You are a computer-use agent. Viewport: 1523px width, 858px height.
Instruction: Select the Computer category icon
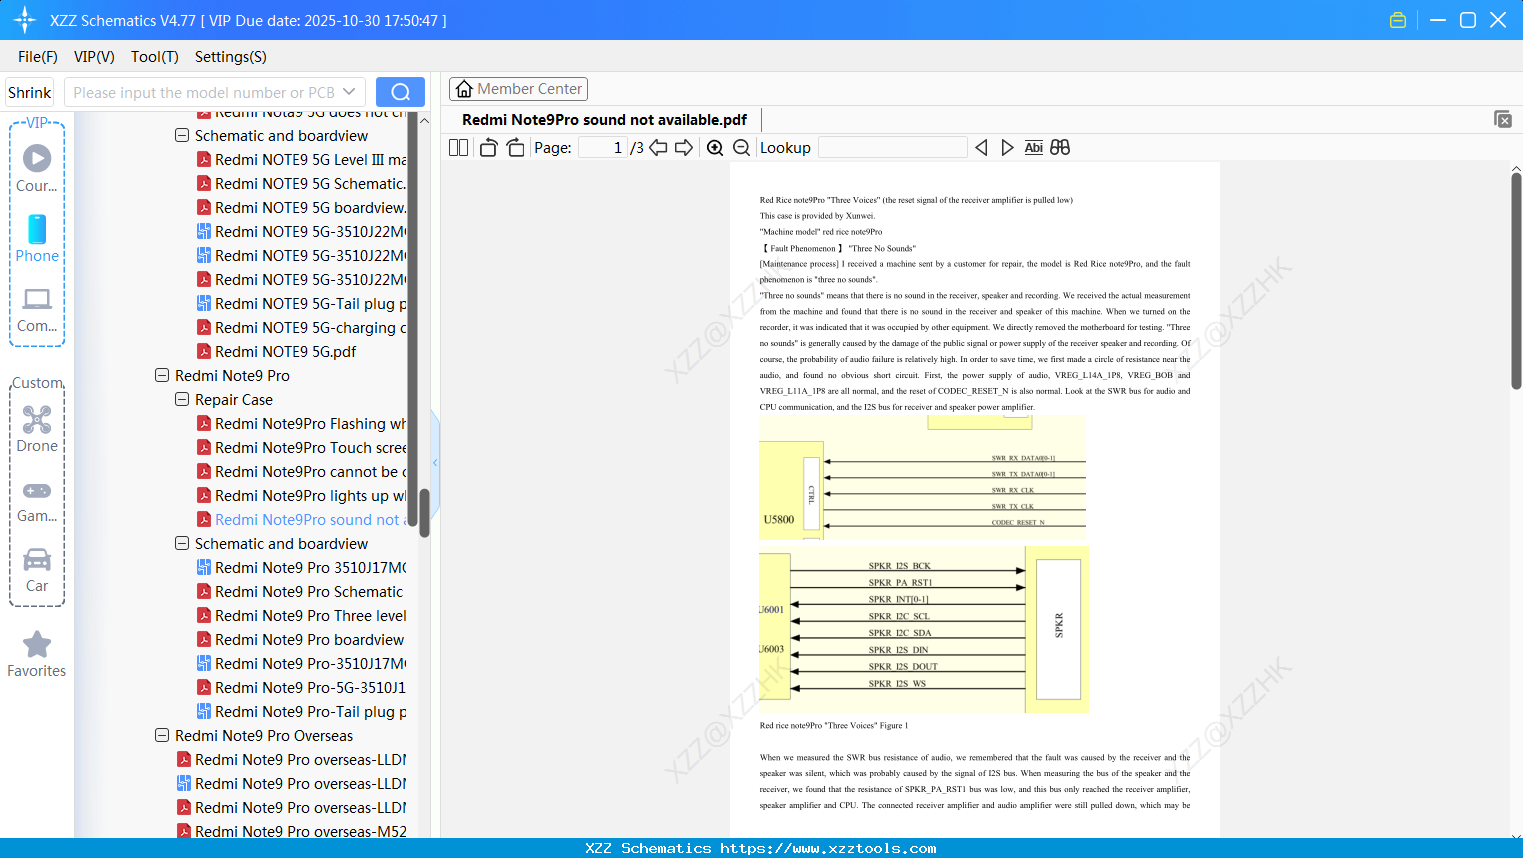click(x=37, y=309)
